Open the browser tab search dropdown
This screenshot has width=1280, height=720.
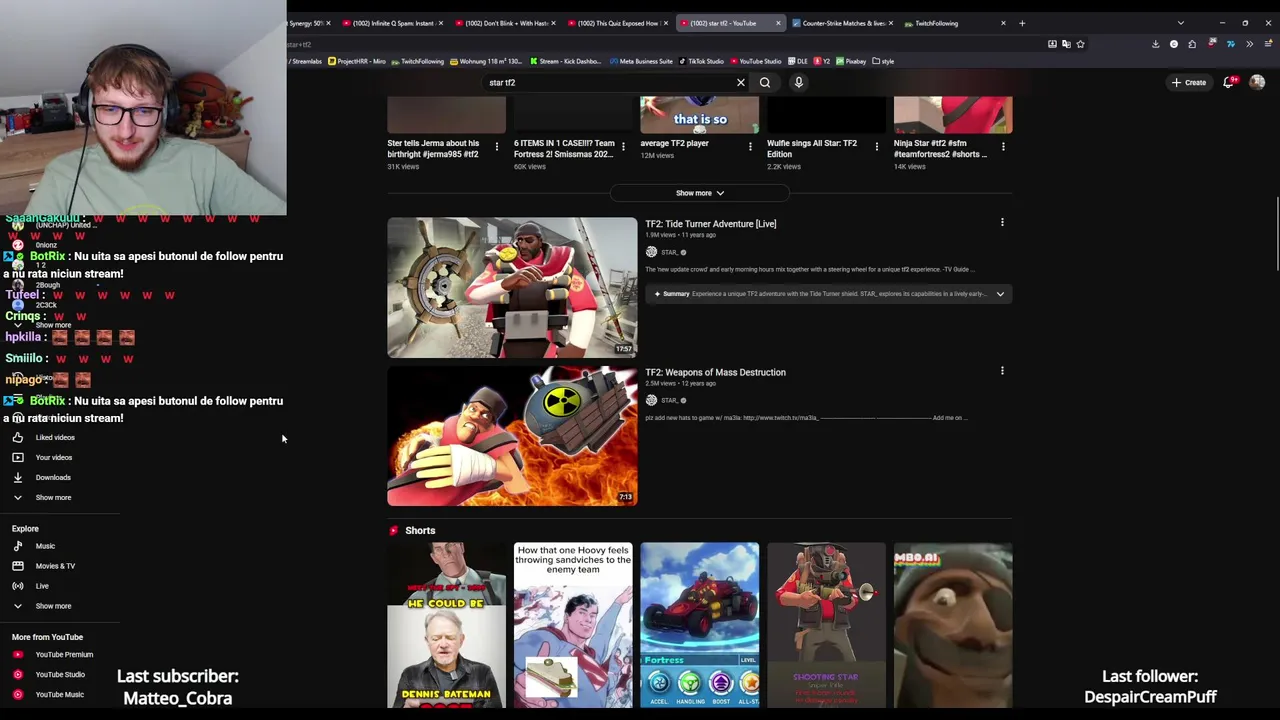click(1180, 23)
